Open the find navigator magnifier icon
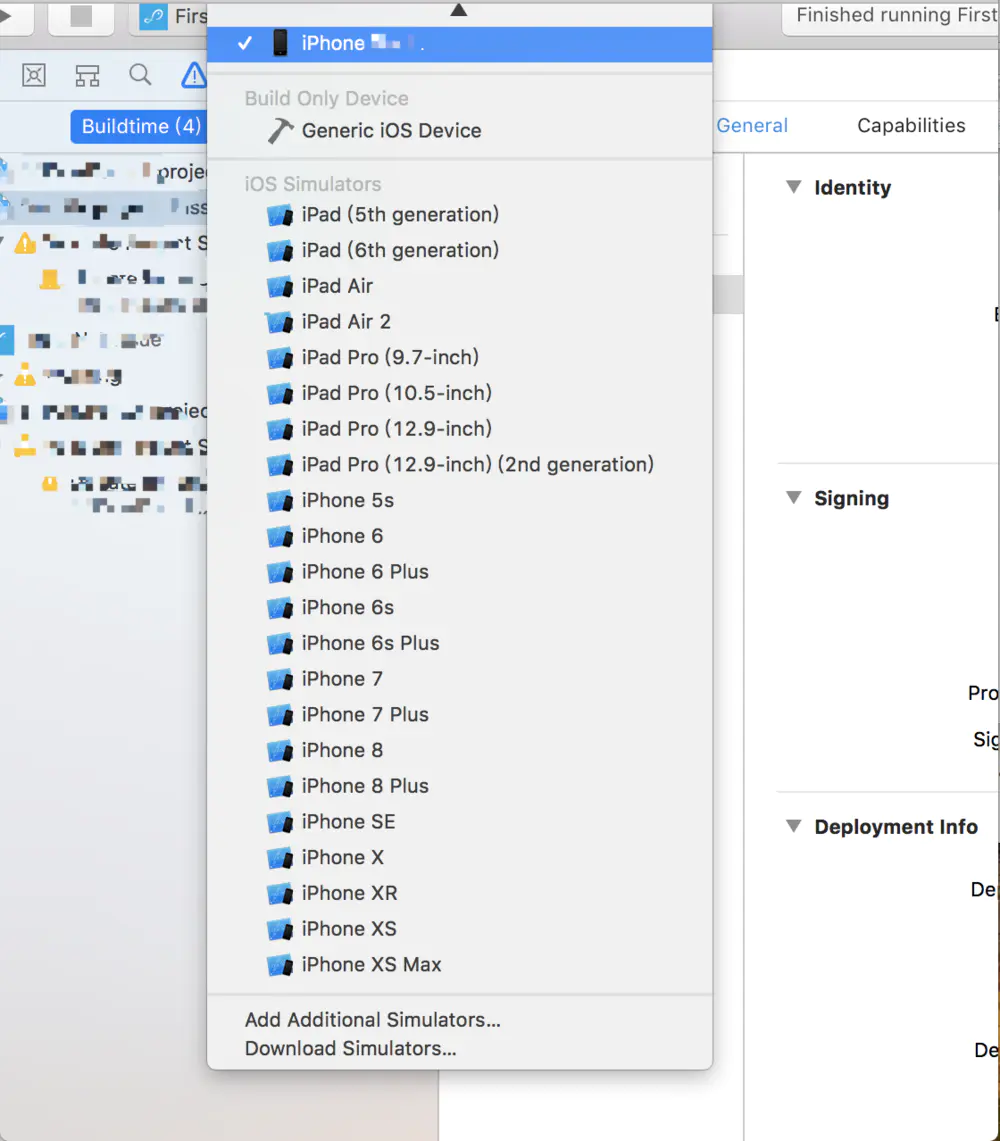The height and width of the screenshot is (1141, 1000). [140, 74]
